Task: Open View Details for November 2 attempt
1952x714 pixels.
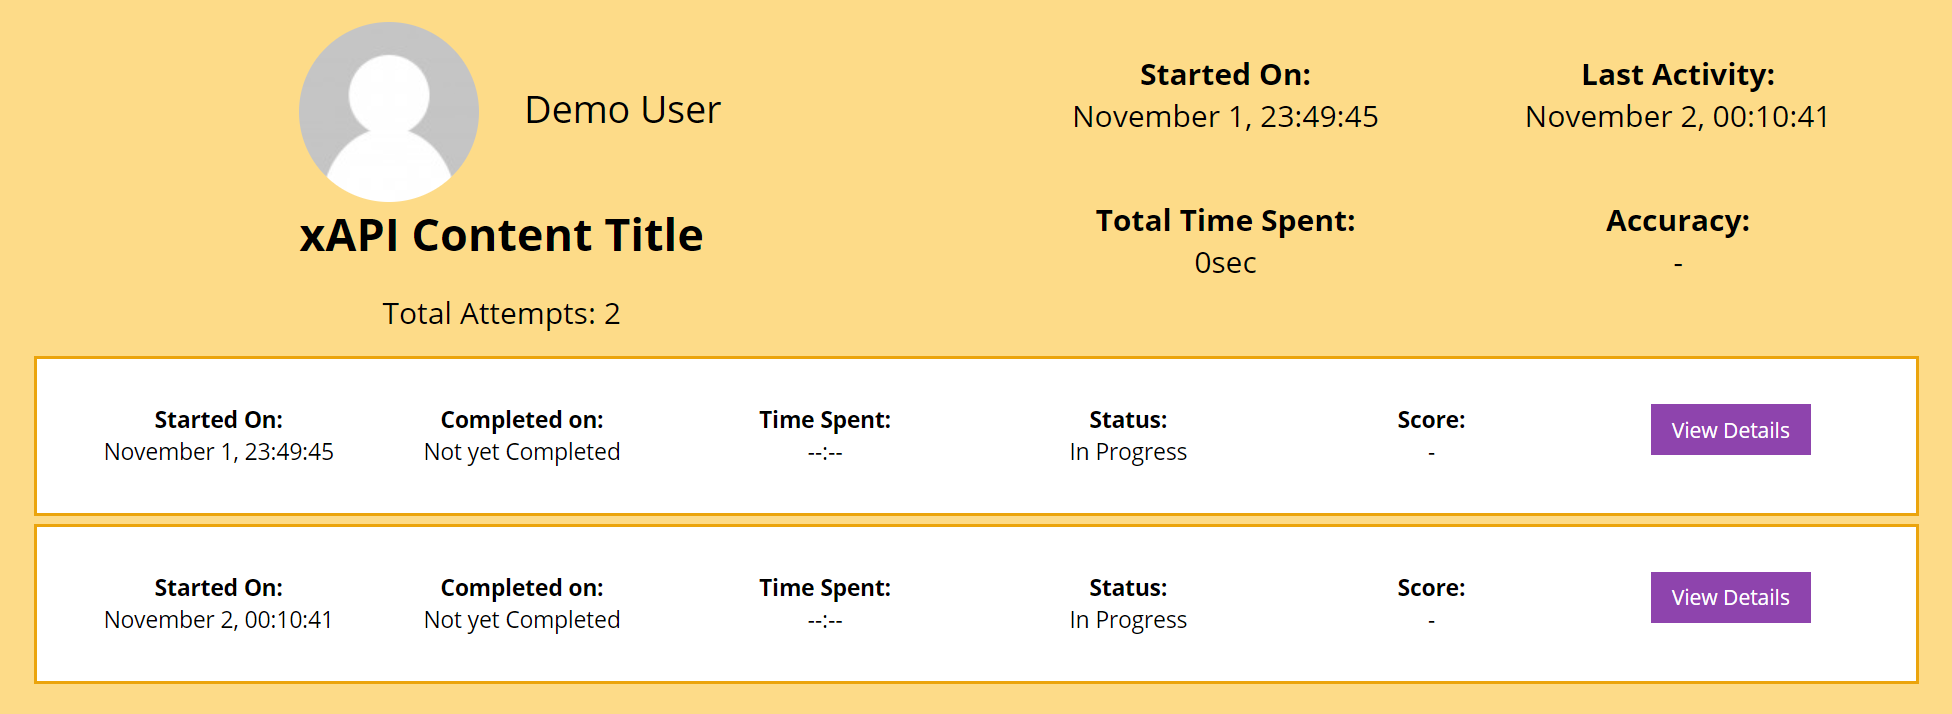Action: coord(1730,597)
